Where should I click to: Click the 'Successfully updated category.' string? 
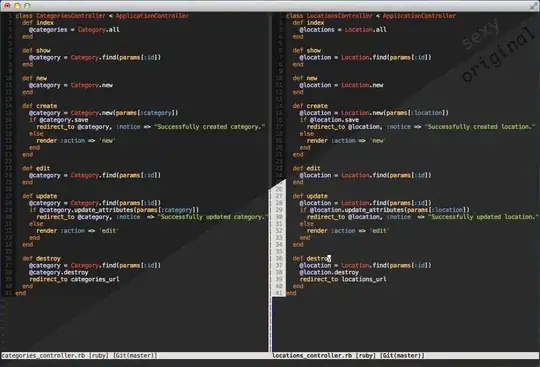(x=213, y=217)
